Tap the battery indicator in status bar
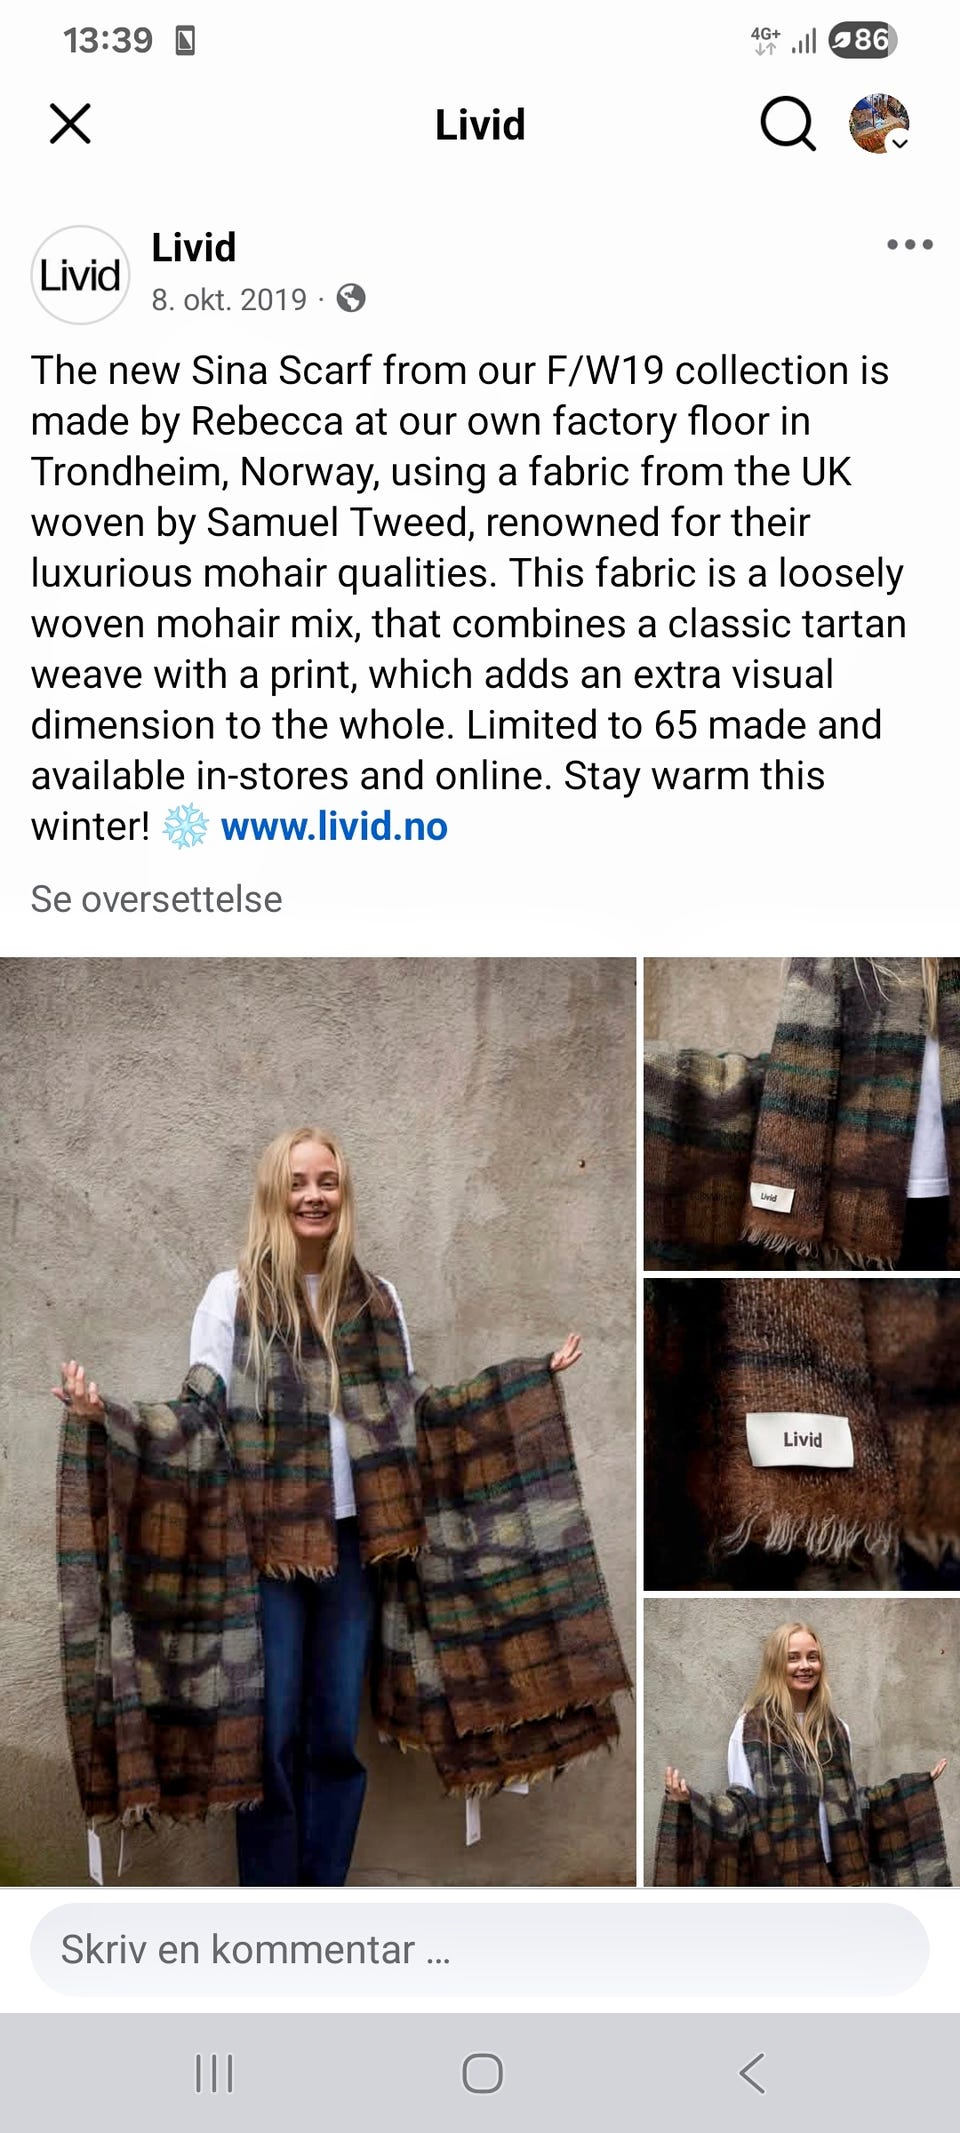 click(863, 40)
